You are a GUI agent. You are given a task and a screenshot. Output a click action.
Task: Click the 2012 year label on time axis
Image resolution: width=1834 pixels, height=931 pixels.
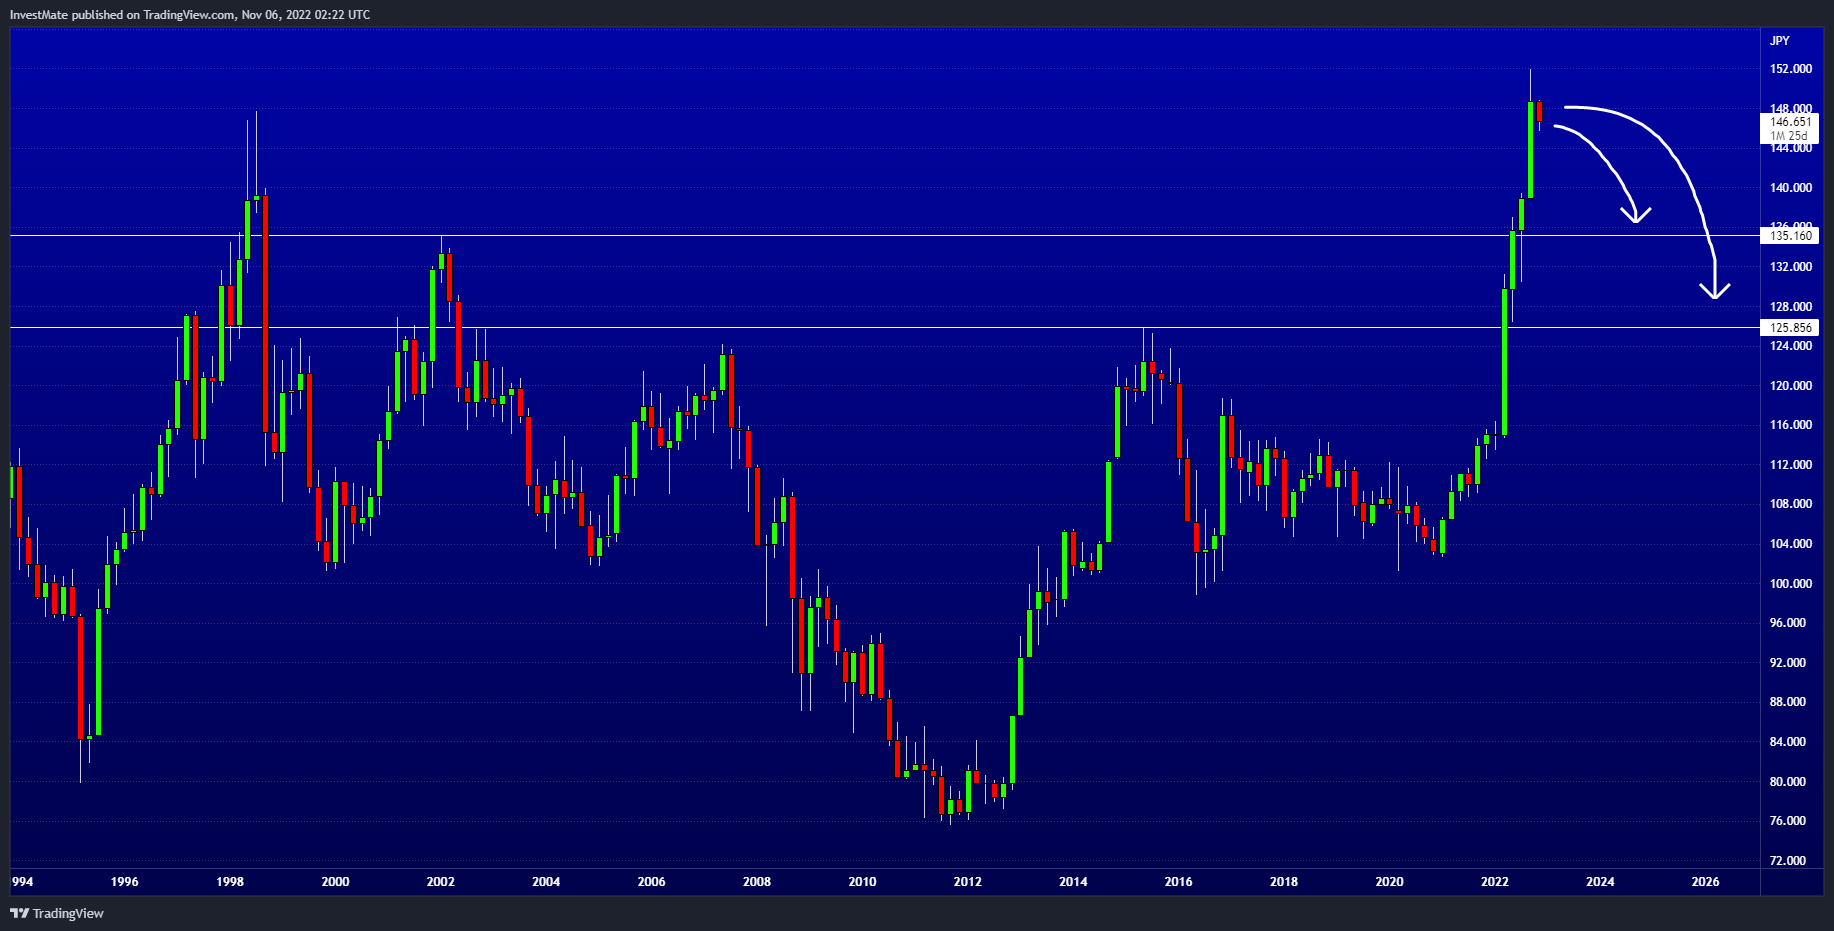(x=967, y=882)
